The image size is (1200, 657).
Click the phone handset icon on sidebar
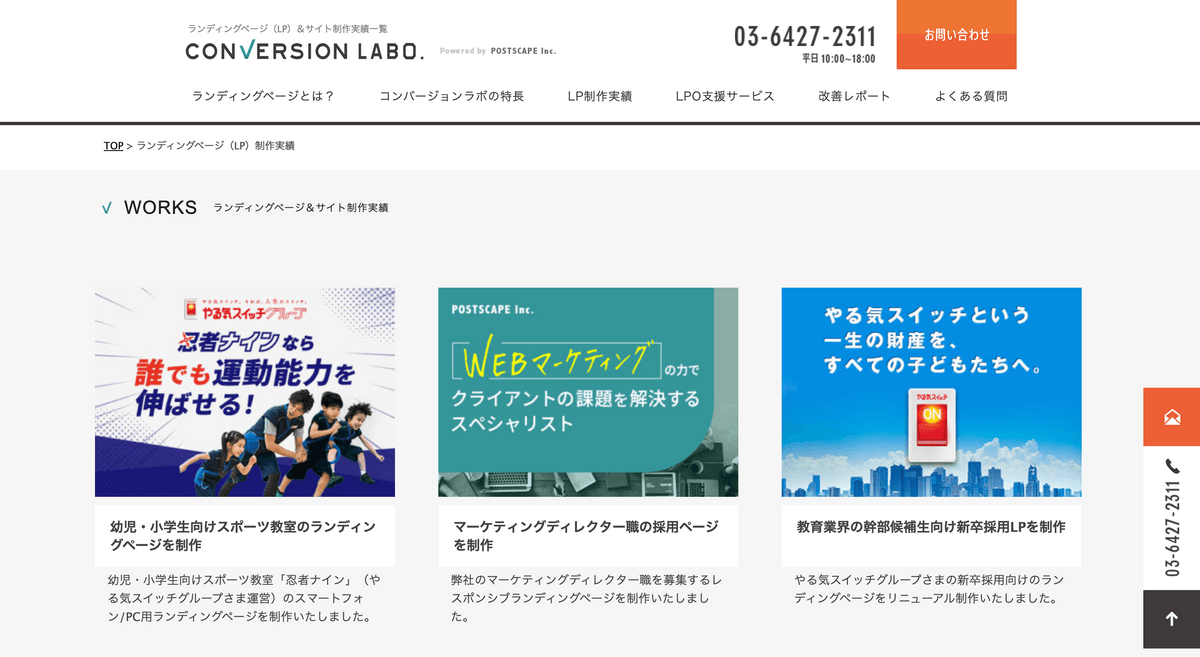(x=1172, y=466)
